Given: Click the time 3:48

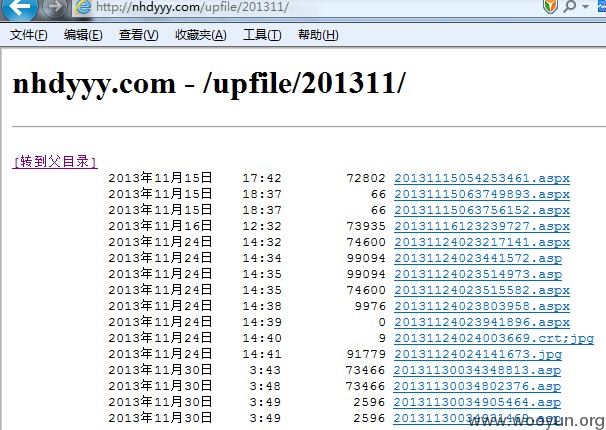Looking at the screenshot, I should [x=265, y=386].
